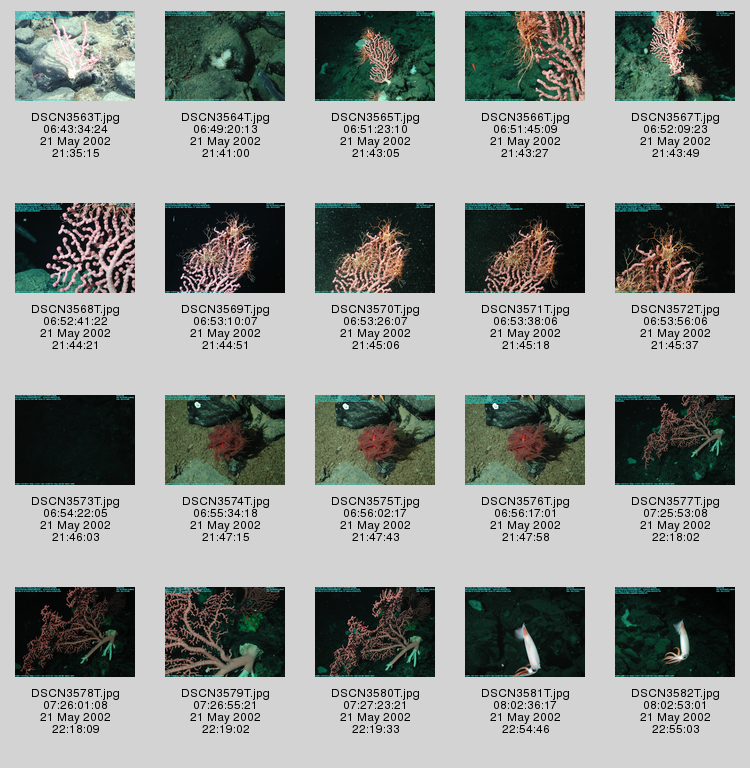
Task: Click the DSCN3580T.jpg filename text
Action: coord(375,694)
